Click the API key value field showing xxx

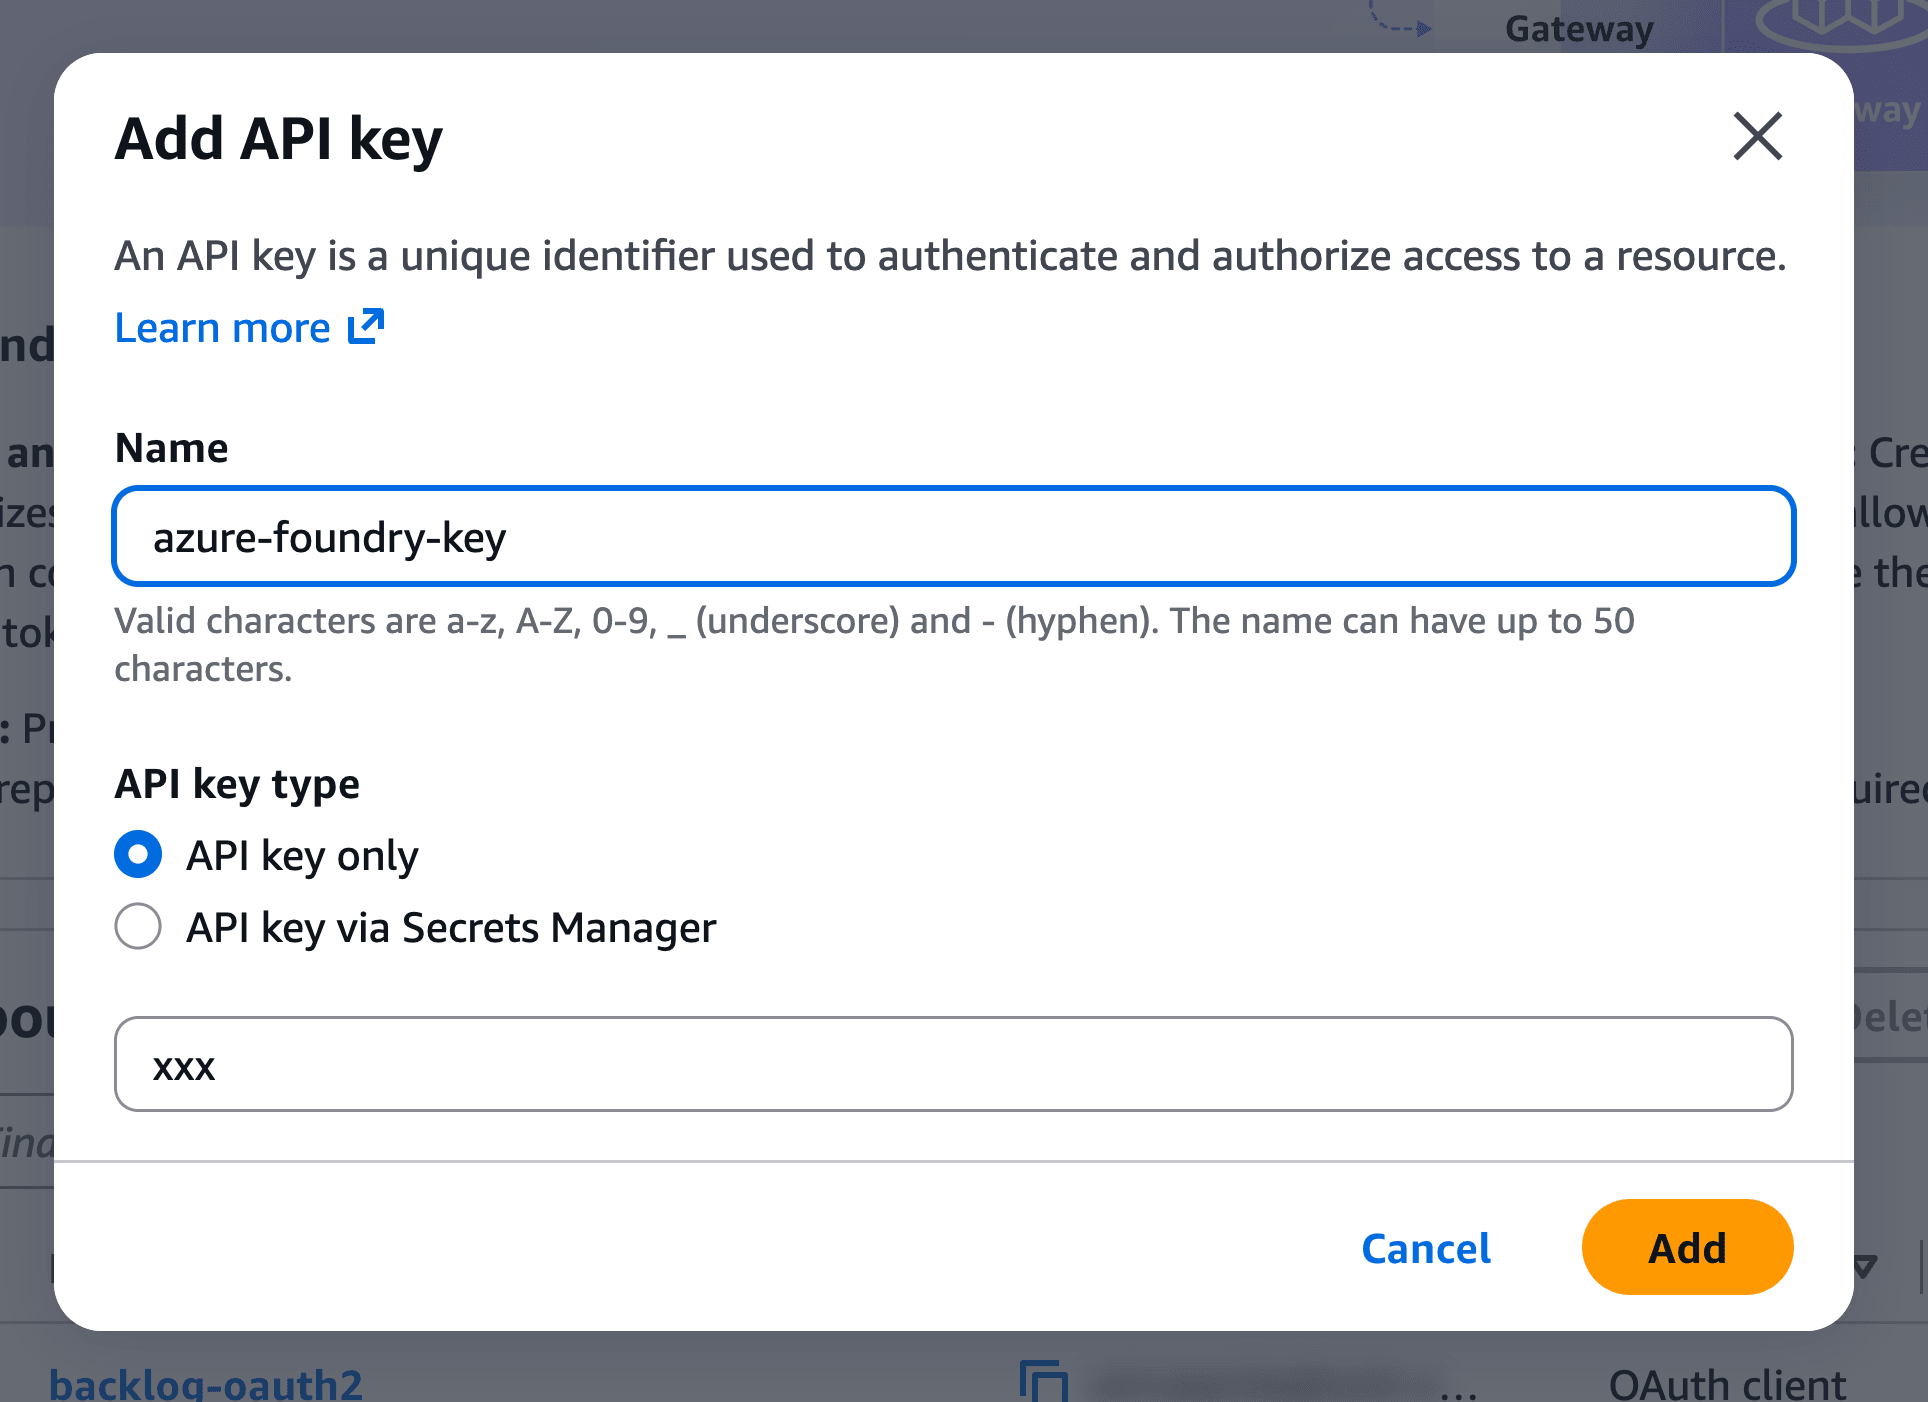point(954,1064)
